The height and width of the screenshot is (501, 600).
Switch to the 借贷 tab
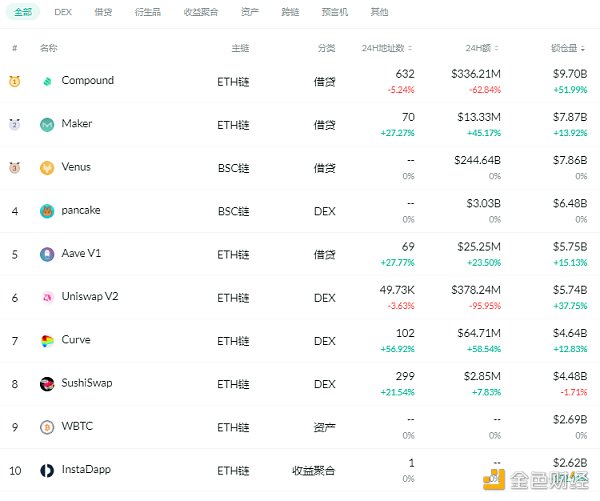click(x=103, y=12)
